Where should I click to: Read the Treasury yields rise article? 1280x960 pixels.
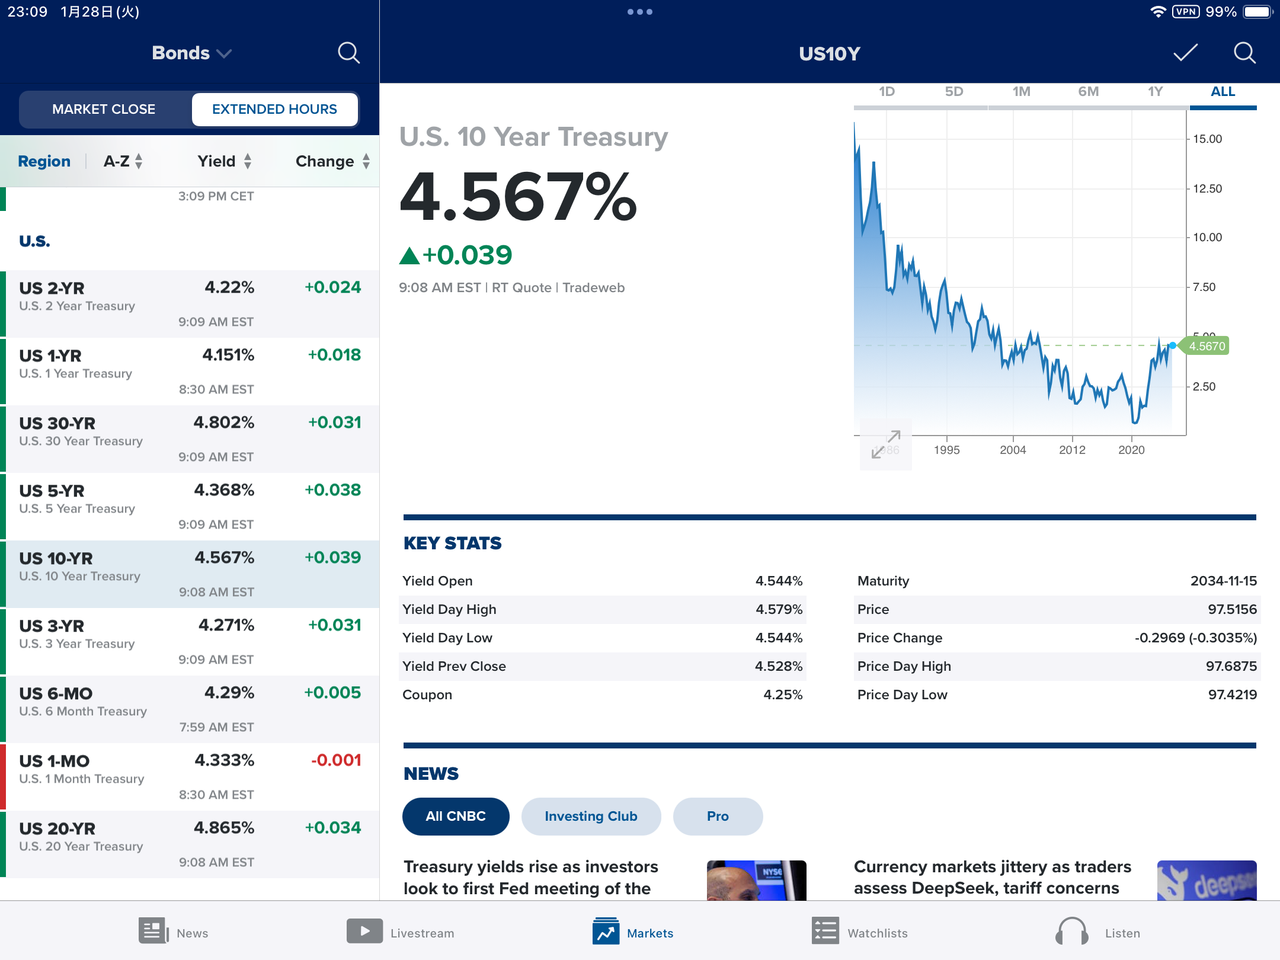pyautogui.click(x=531, y=877)
